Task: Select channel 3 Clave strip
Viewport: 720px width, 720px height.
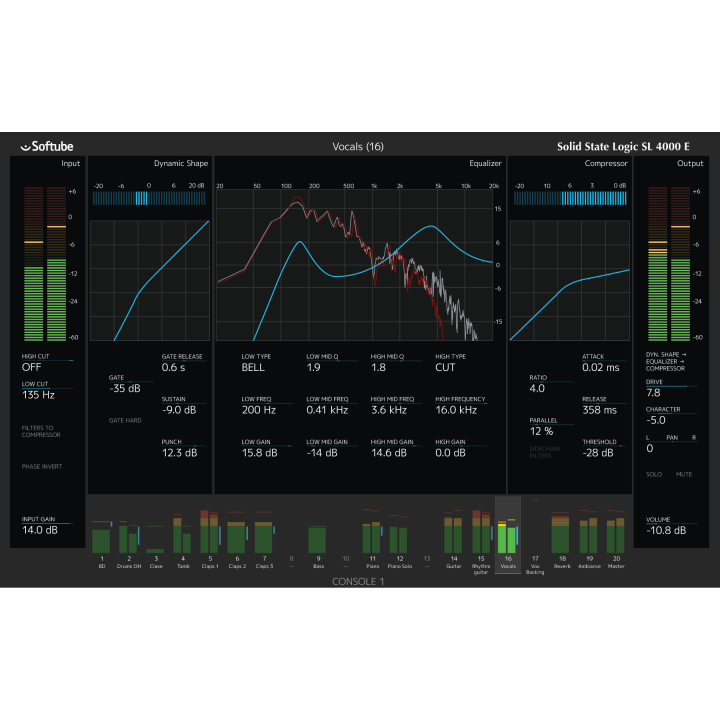Action: [156, 545]
